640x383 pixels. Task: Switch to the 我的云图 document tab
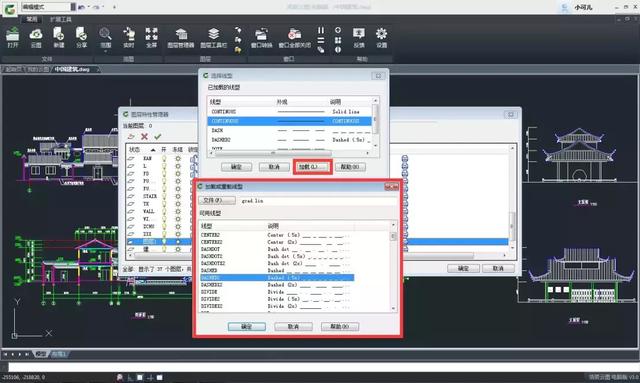[38, 69]
